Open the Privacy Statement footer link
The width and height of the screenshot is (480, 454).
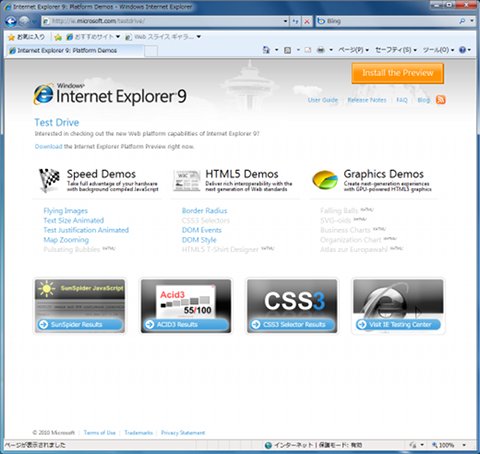coord(183,433)
